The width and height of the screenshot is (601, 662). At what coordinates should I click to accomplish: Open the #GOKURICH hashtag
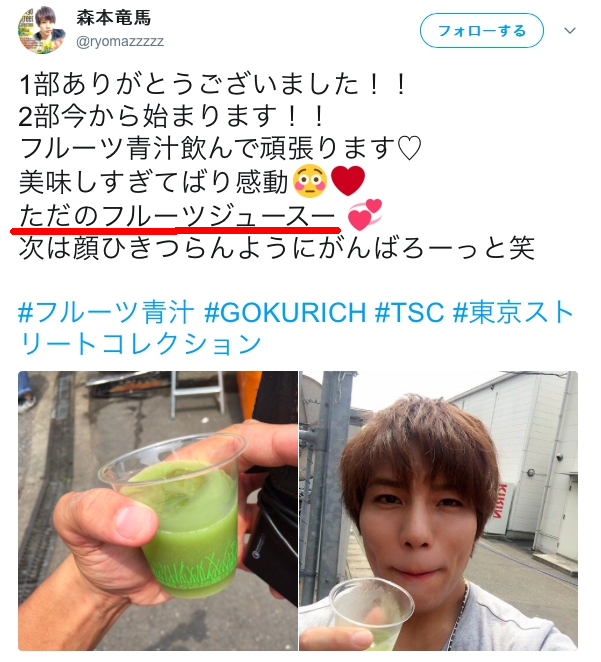point(285,313)
